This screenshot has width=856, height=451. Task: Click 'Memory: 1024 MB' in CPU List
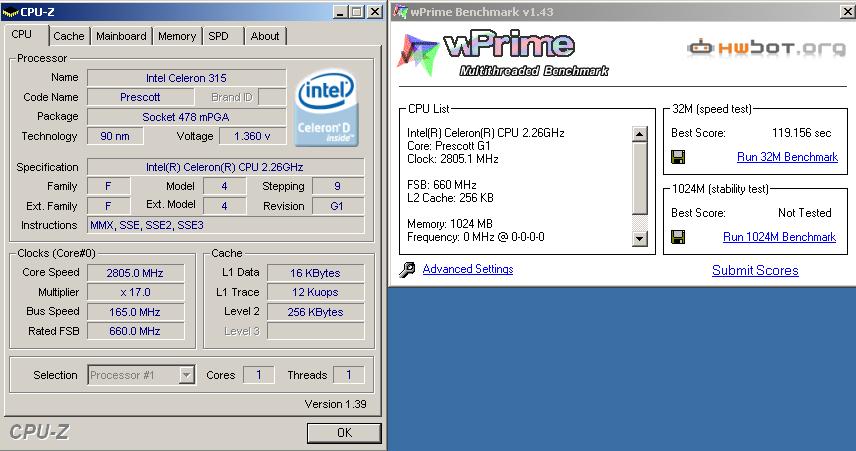450,224
